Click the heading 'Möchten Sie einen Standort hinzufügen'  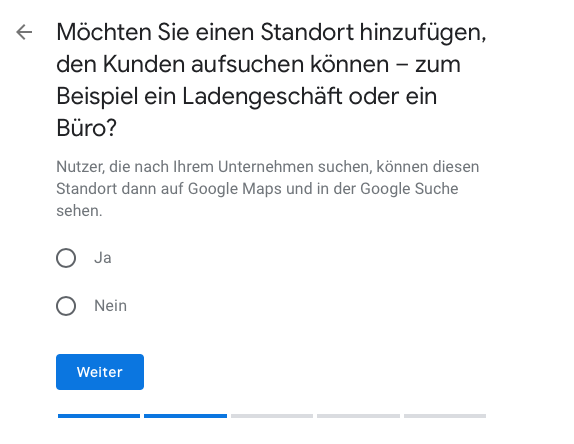point(271,32)
